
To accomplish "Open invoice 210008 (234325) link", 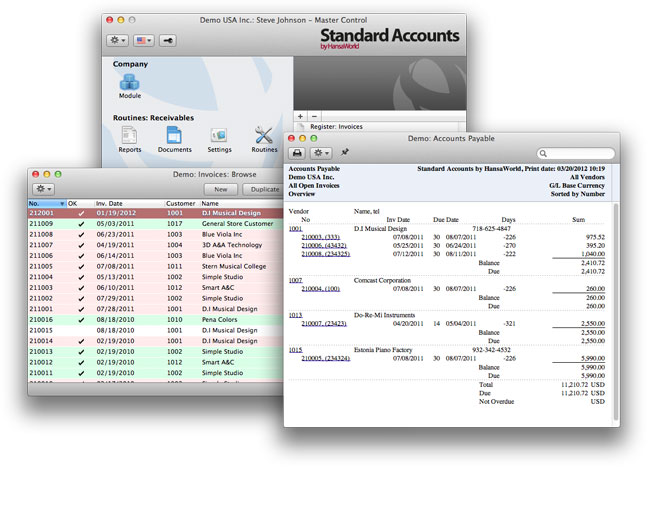I will click(x=325, y=254).
